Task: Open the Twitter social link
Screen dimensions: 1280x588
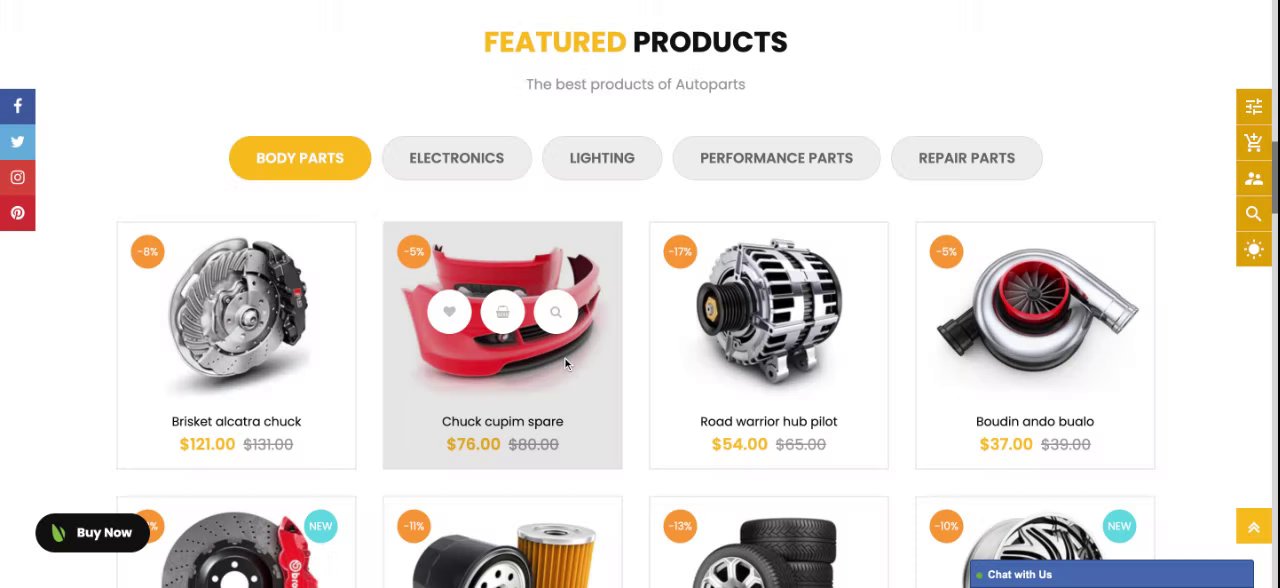Action: [x=17, y=142]
